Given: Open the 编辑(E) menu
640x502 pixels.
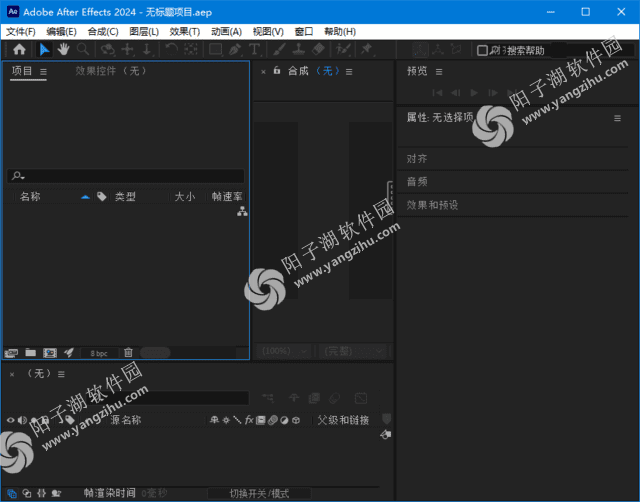Looking at the screenshot, I should [61, 32].
